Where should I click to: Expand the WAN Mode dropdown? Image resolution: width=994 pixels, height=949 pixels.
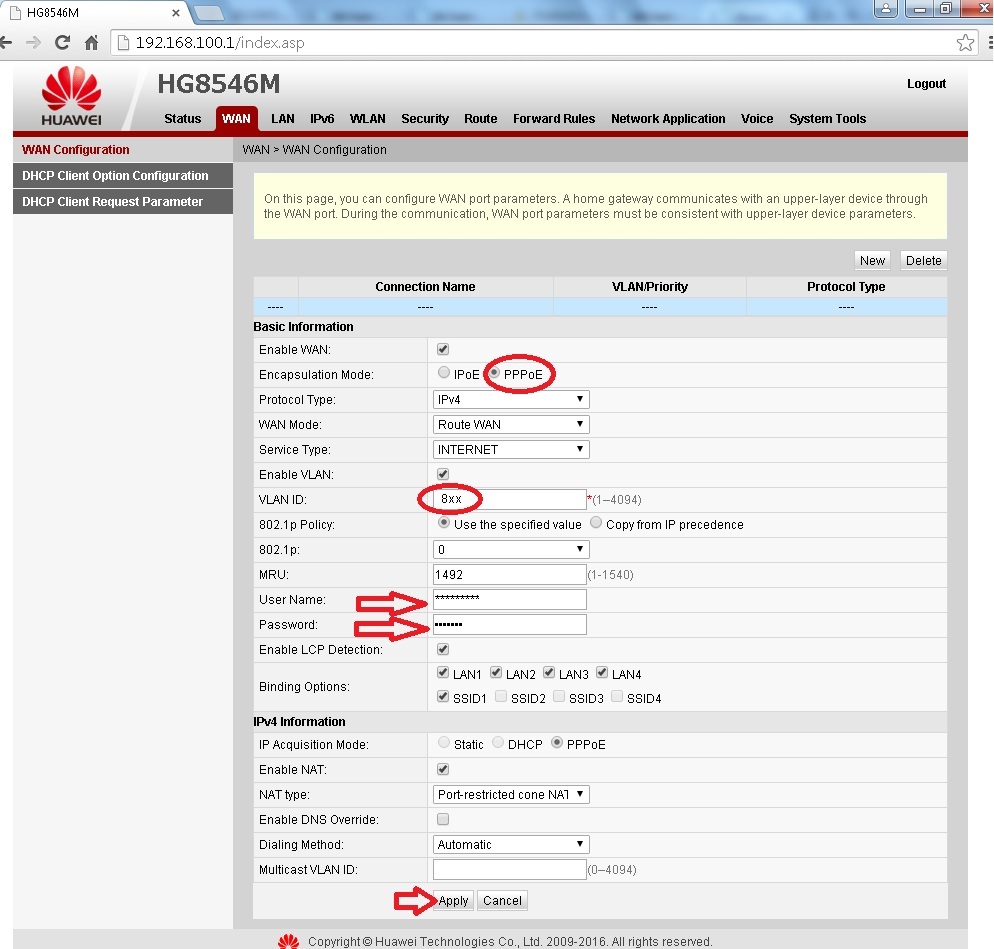tap(511, 425)
